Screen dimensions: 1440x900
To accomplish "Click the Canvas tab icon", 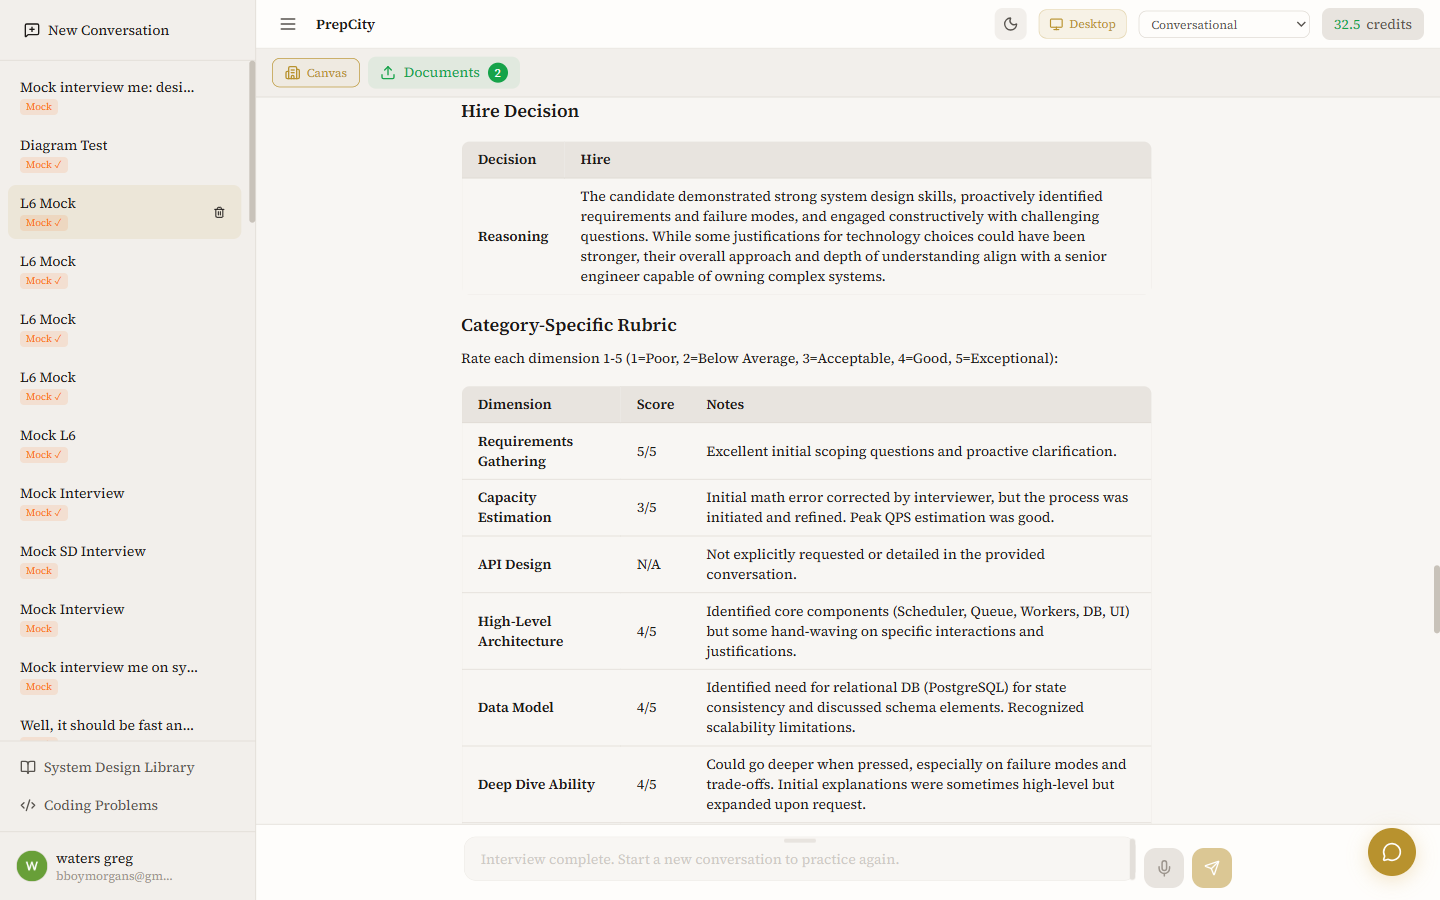I will pos(292,73).
